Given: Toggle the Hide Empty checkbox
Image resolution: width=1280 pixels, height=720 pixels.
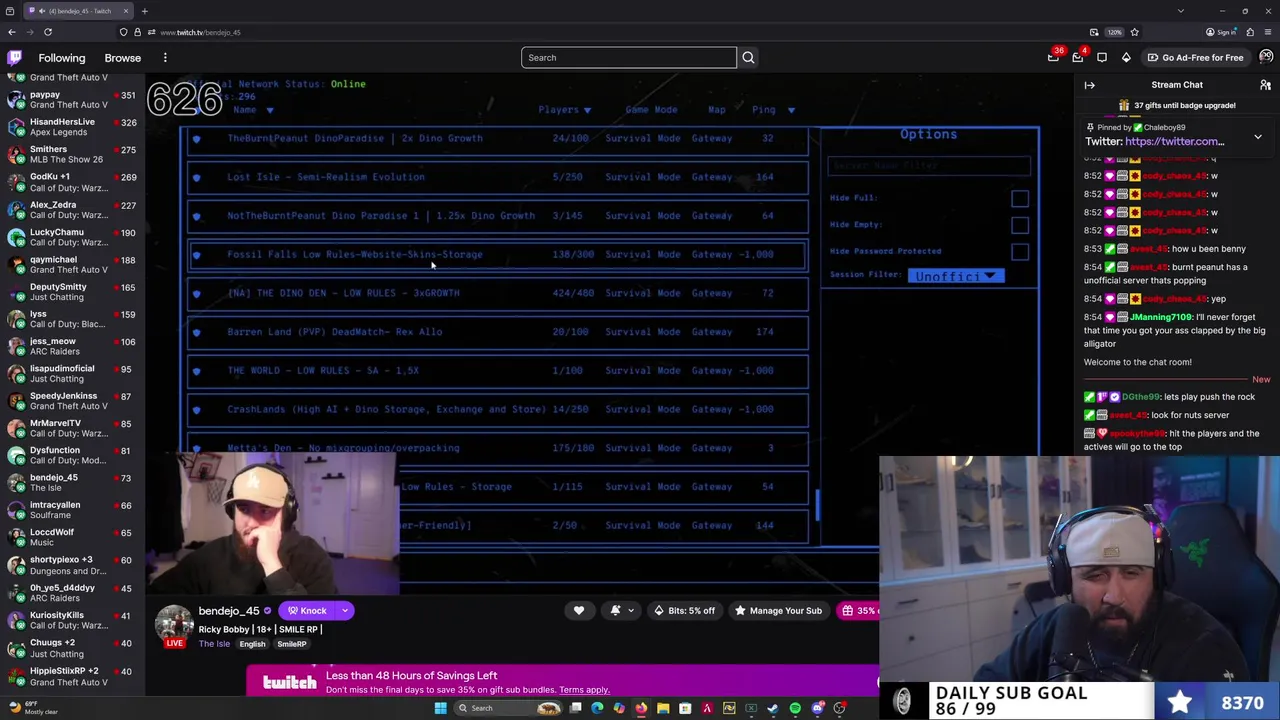Looking at the screenshot, I should pyautogui.click(x=1019, y=225).
